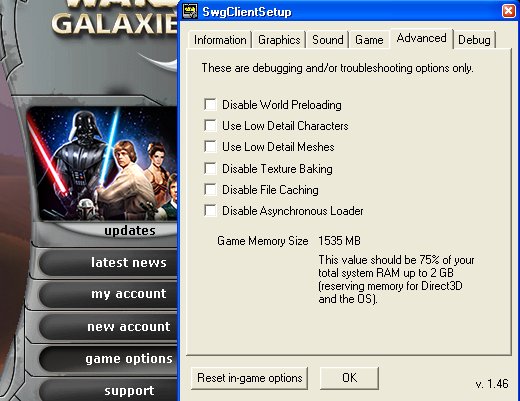Click the updates label in the launcher
The image size is (520, 401).
[x=130, y=231]
